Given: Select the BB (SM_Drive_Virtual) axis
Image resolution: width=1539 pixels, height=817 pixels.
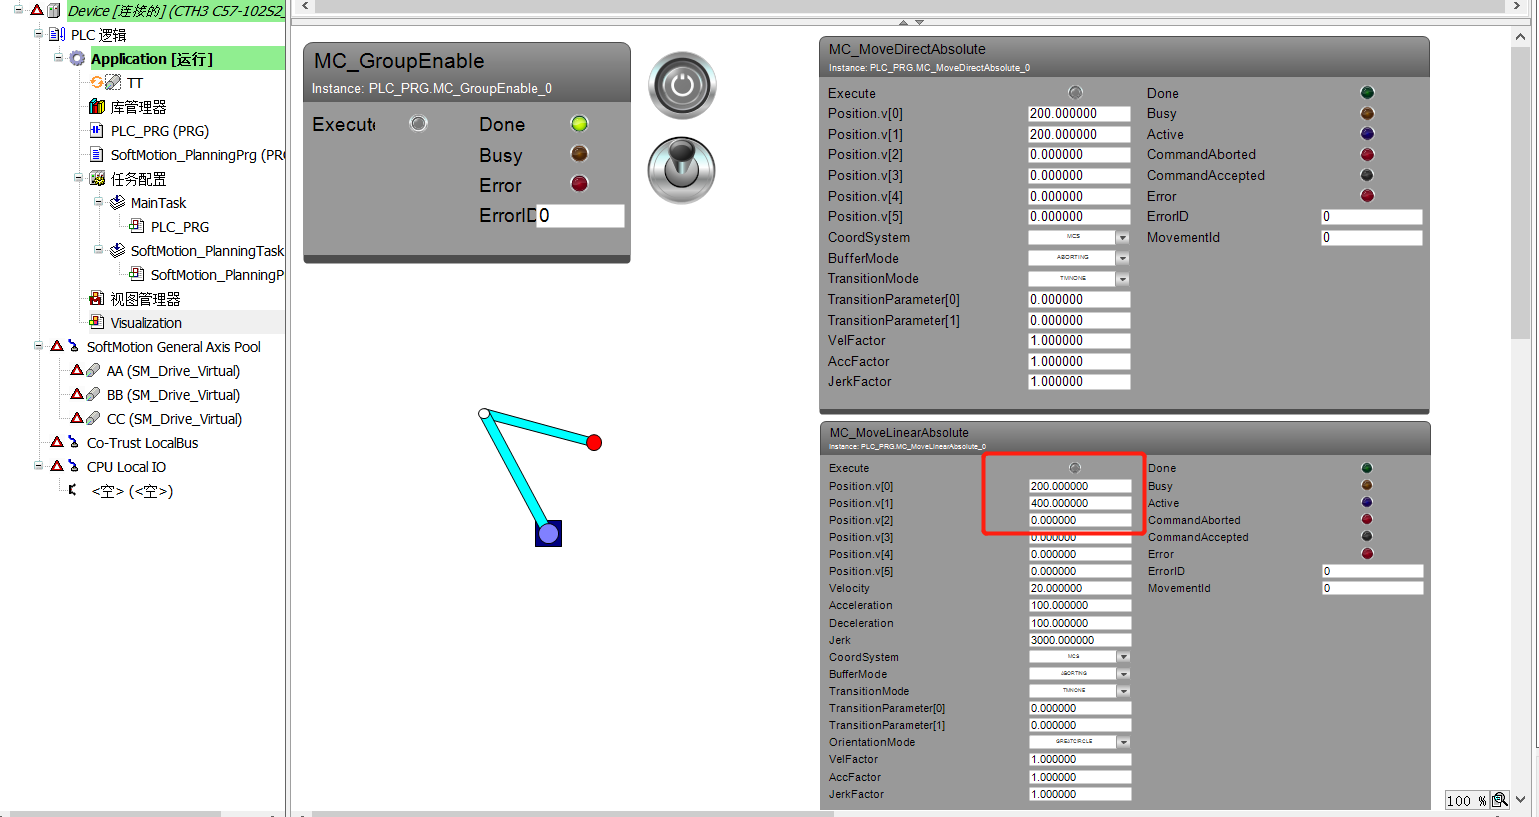Looking at the screenshot, I should tap(173, 395).
